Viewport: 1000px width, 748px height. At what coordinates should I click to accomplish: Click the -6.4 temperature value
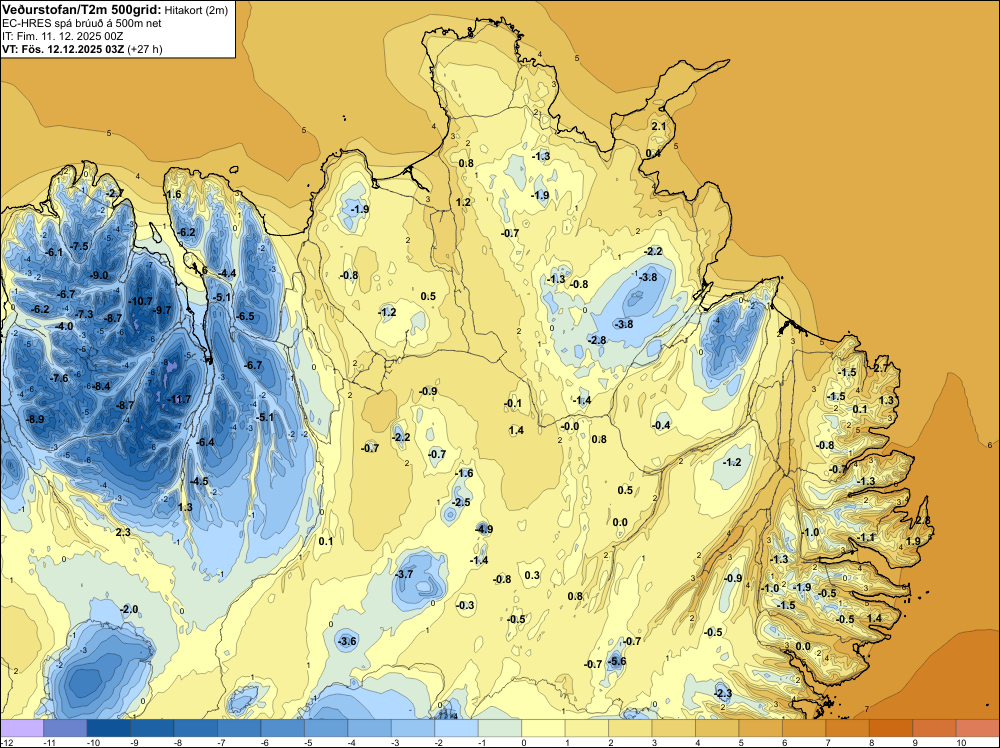click(x=205, y=442)
